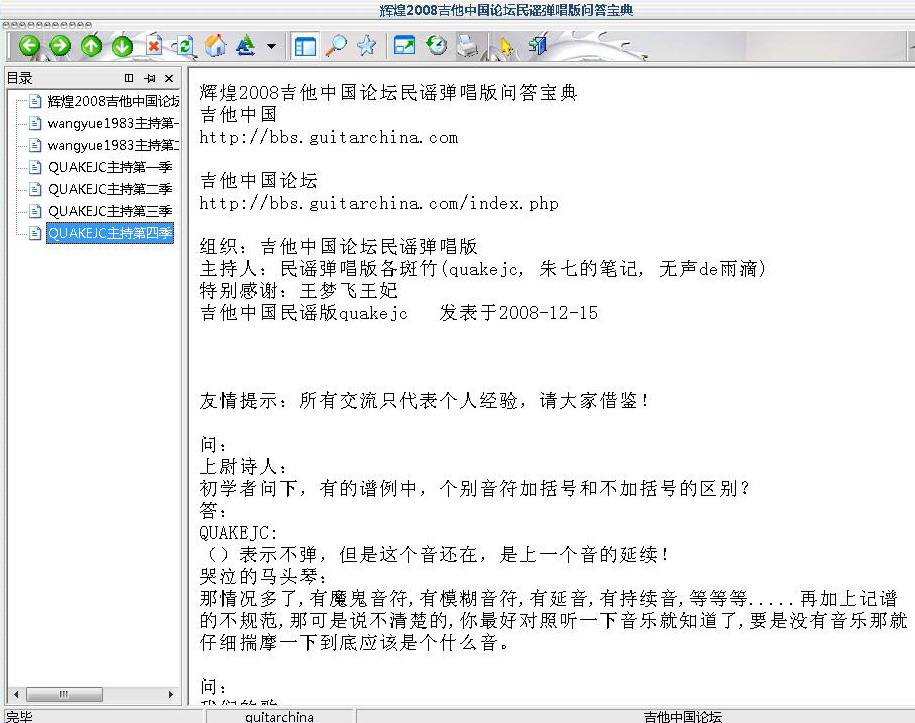Screen dimensions: 915x723
Task: Click the http://bbs.guitarchina.com address text
Action: [x=329, y=138]
